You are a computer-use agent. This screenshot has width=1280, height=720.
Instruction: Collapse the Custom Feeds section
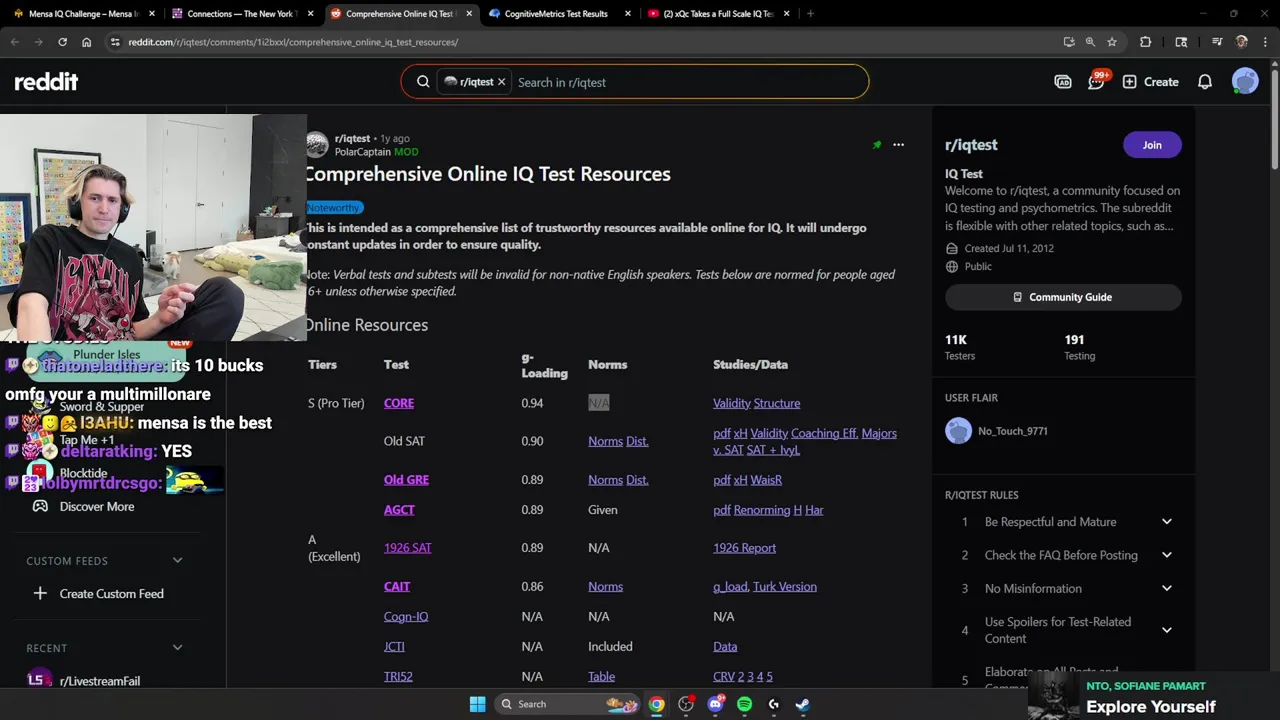177,561
